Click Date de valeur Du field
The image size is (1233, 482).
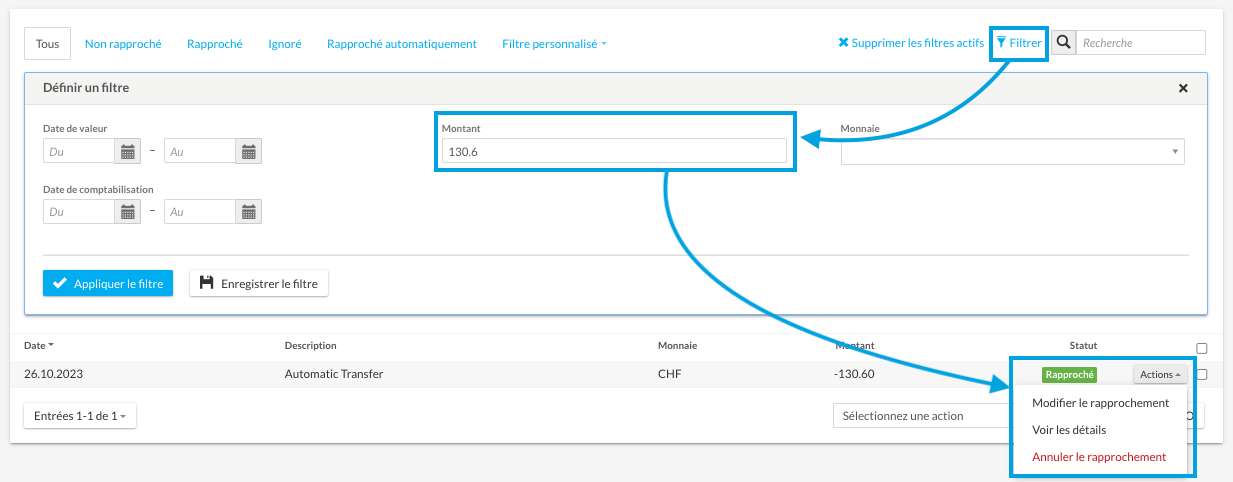(x=79, y=152)
